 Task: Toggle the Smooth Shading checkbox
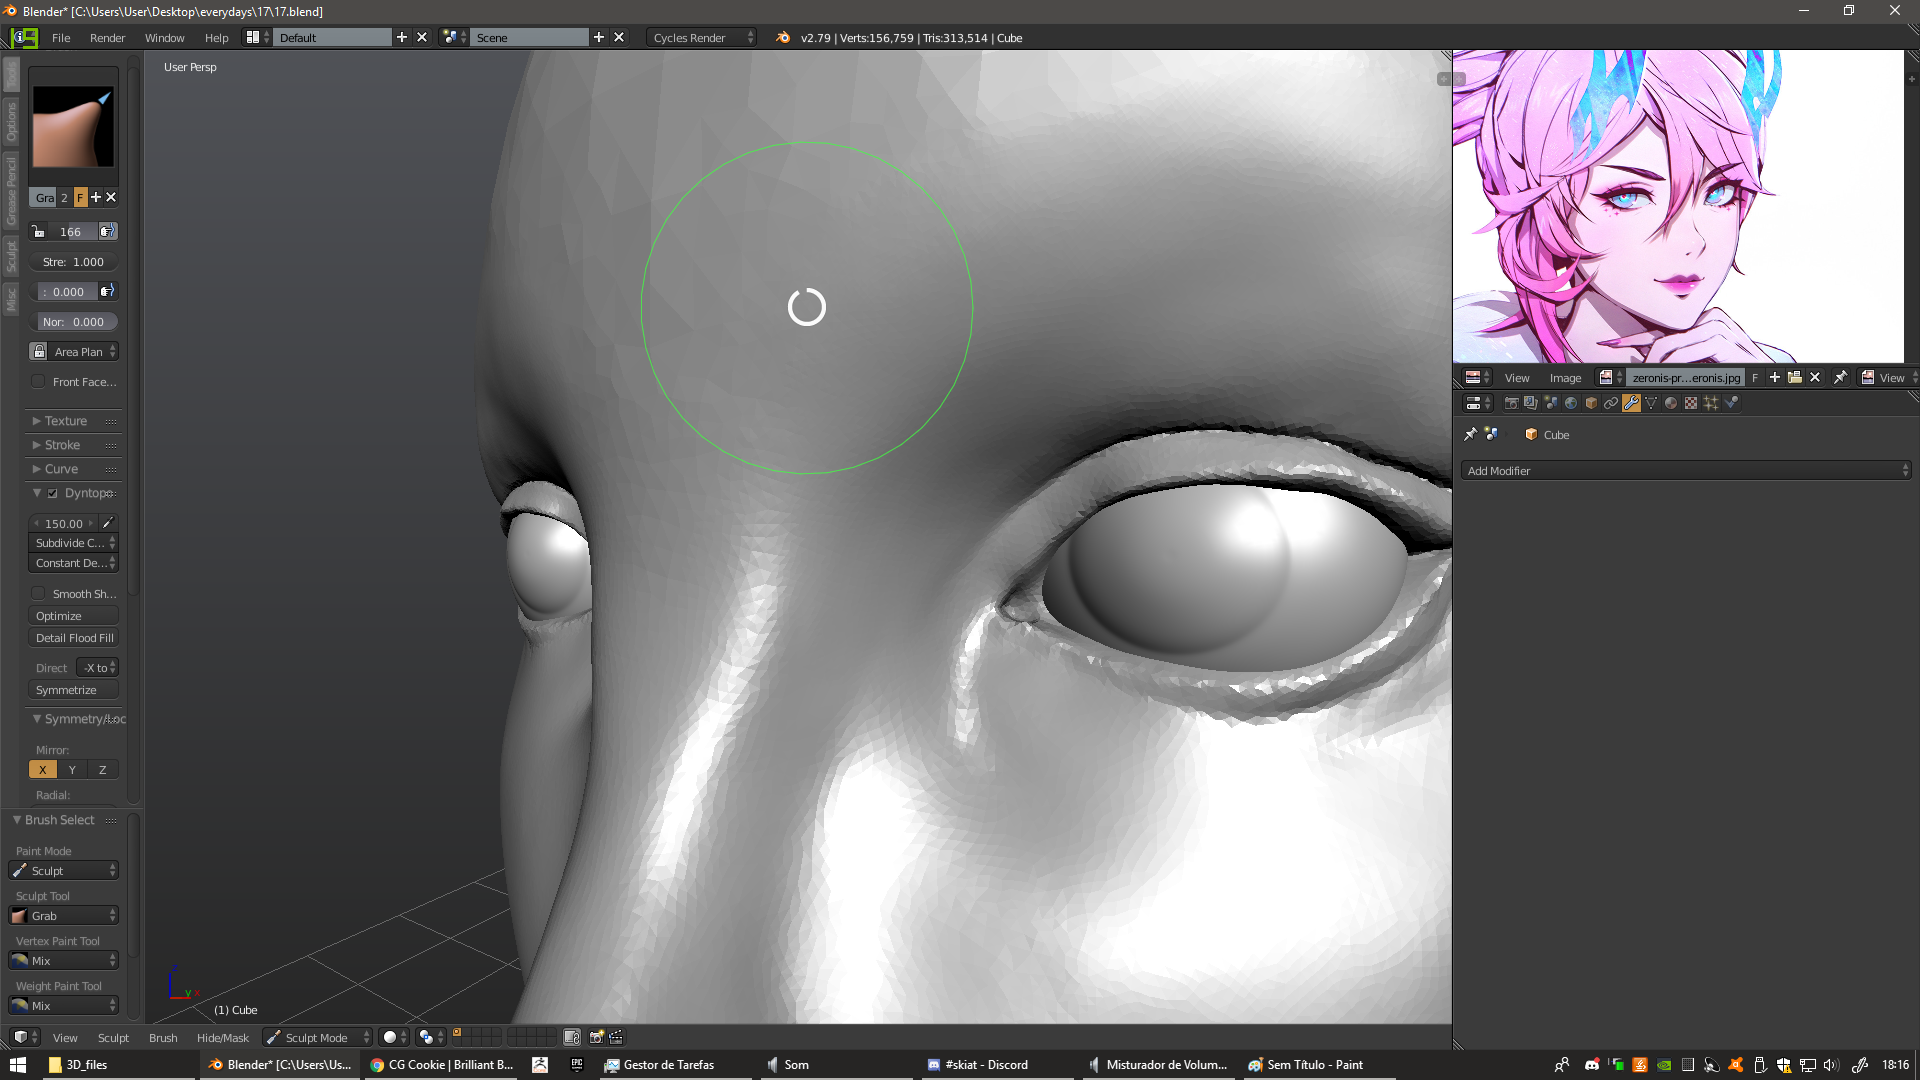click(38, 593)
